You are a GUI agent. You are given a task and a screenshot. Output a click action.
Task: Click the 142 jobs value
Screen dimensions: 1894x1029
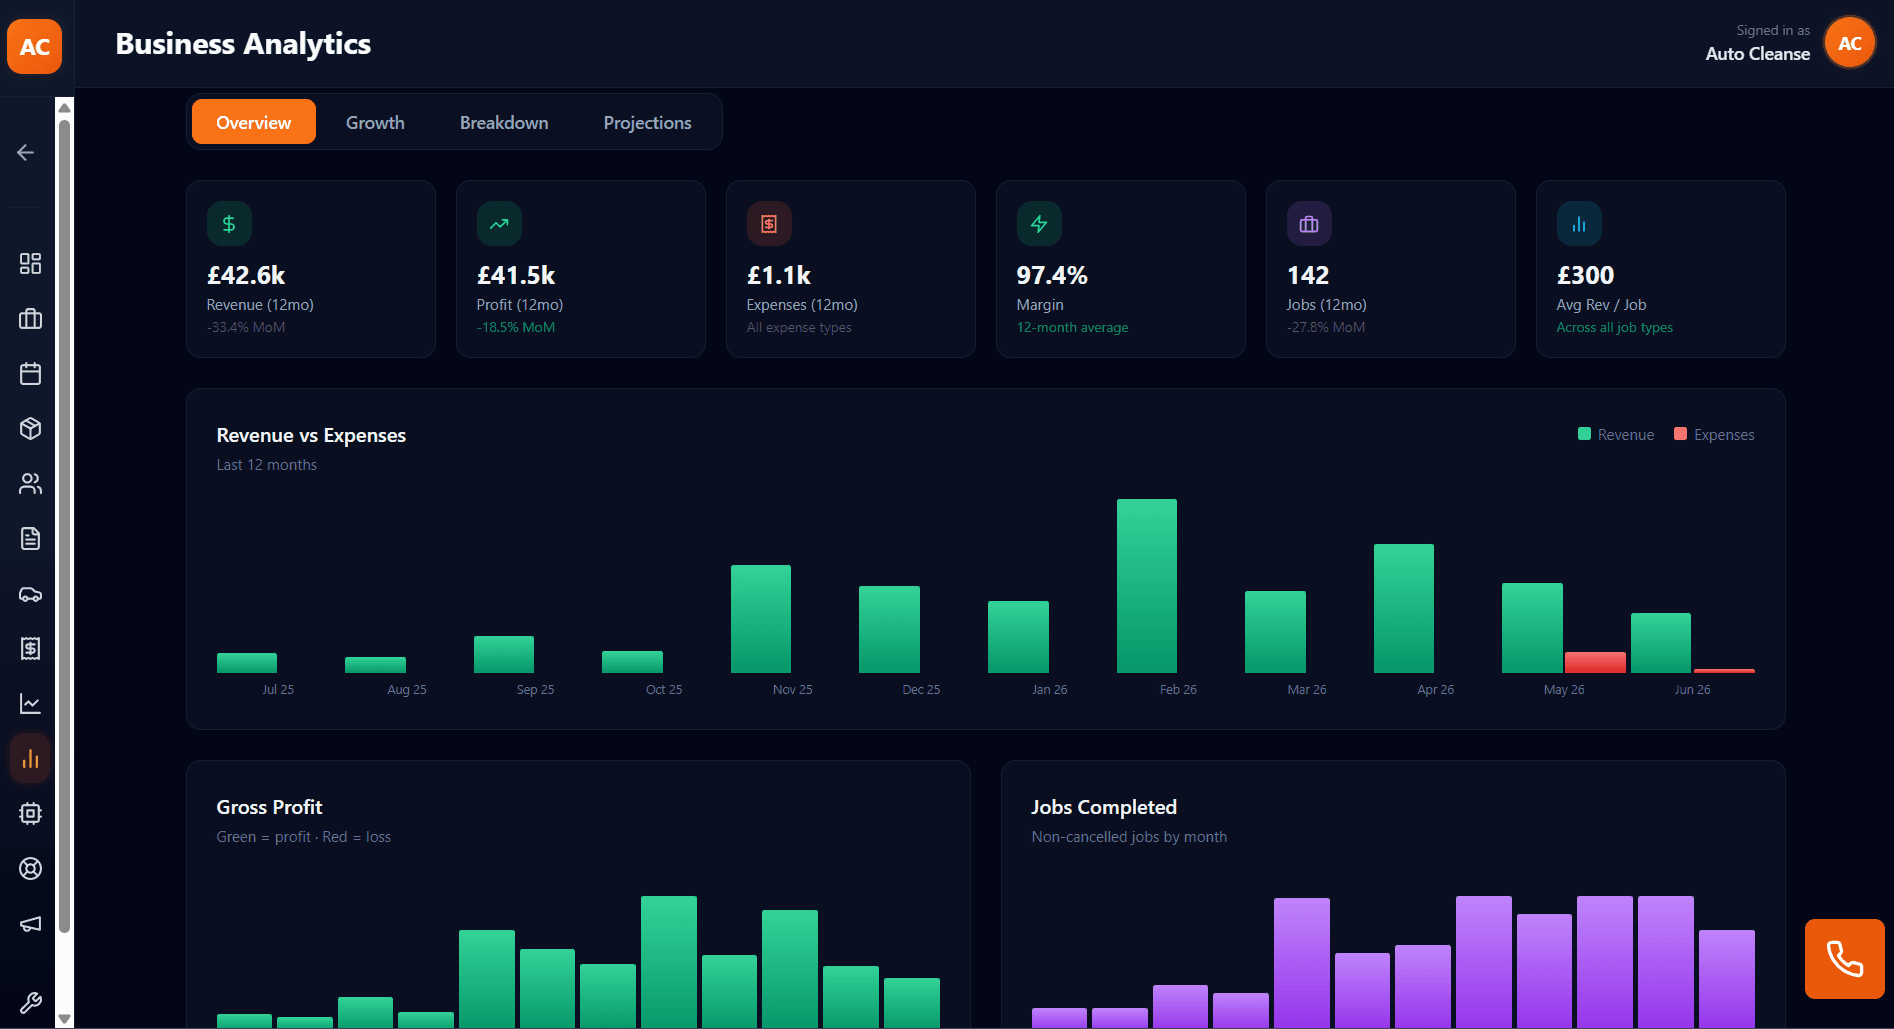(x=1308, y=275)
